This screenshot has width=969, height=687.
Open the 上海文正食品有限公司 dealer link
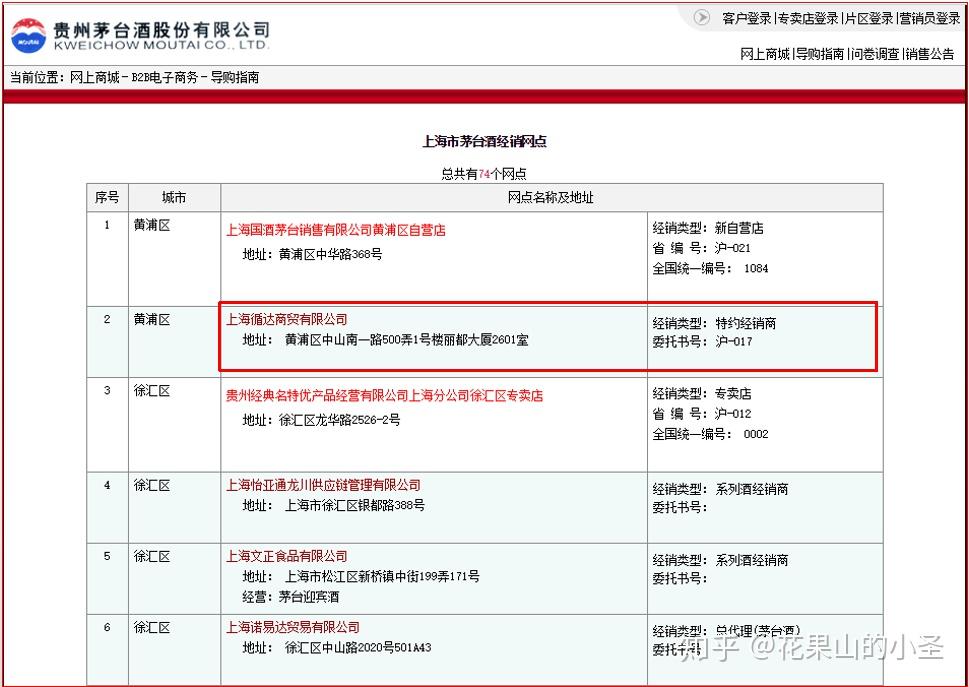coord(287,556)
